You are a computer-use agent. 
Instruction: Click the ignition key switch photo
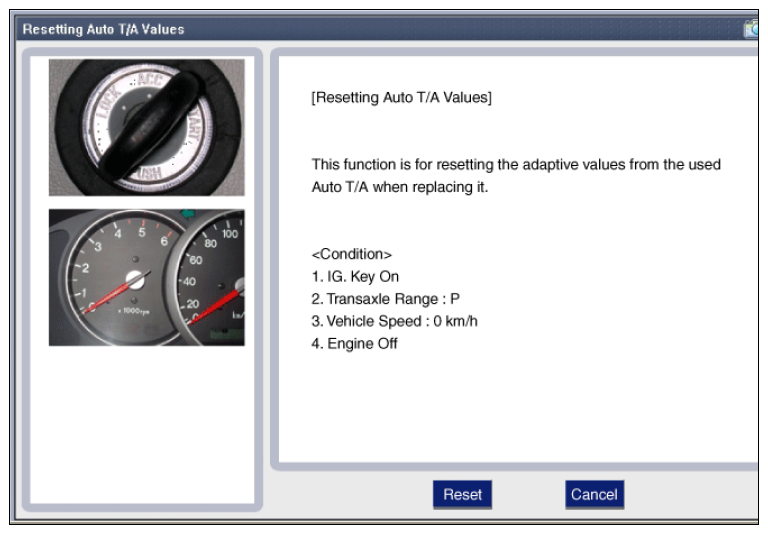click(x=146, y=127)
